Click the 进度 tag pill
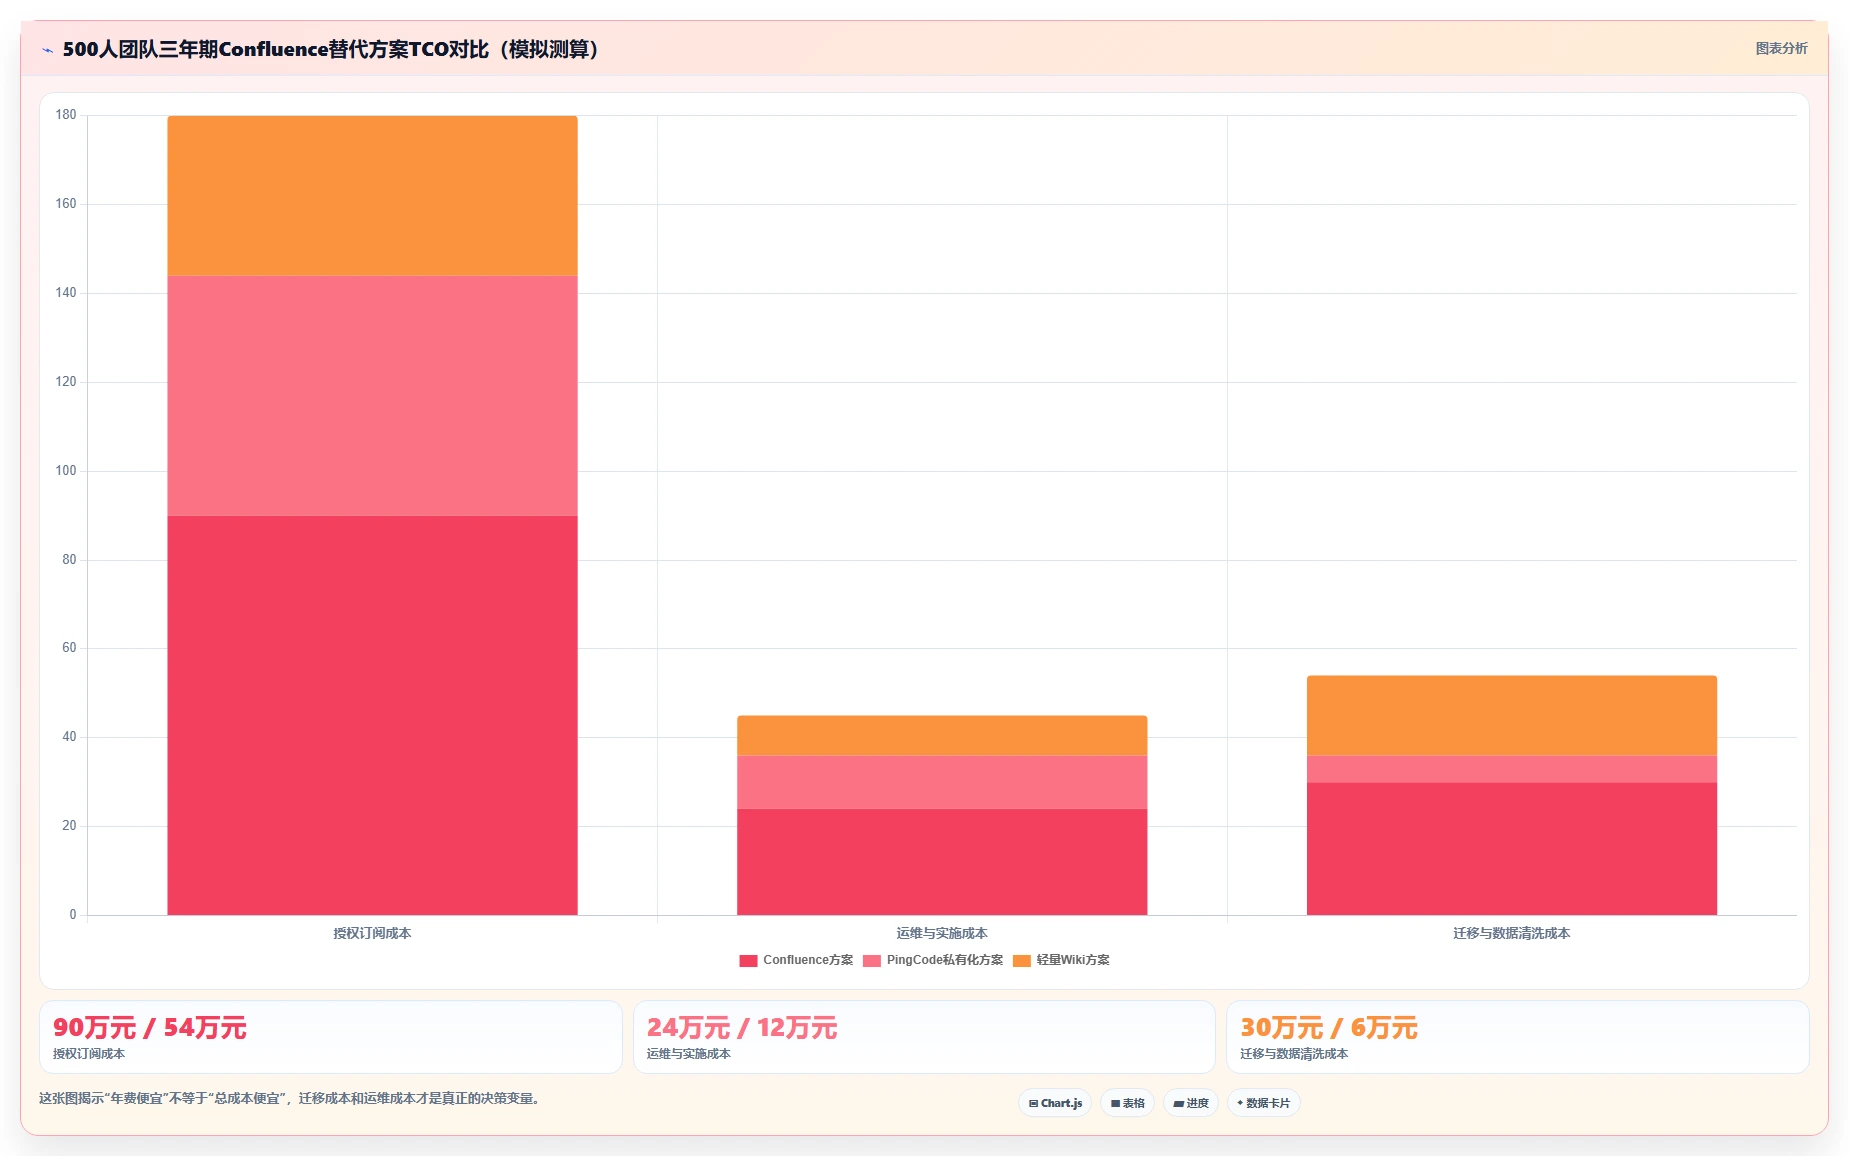This screenshot has height=1156, width=1849. coord(1191,1103)
